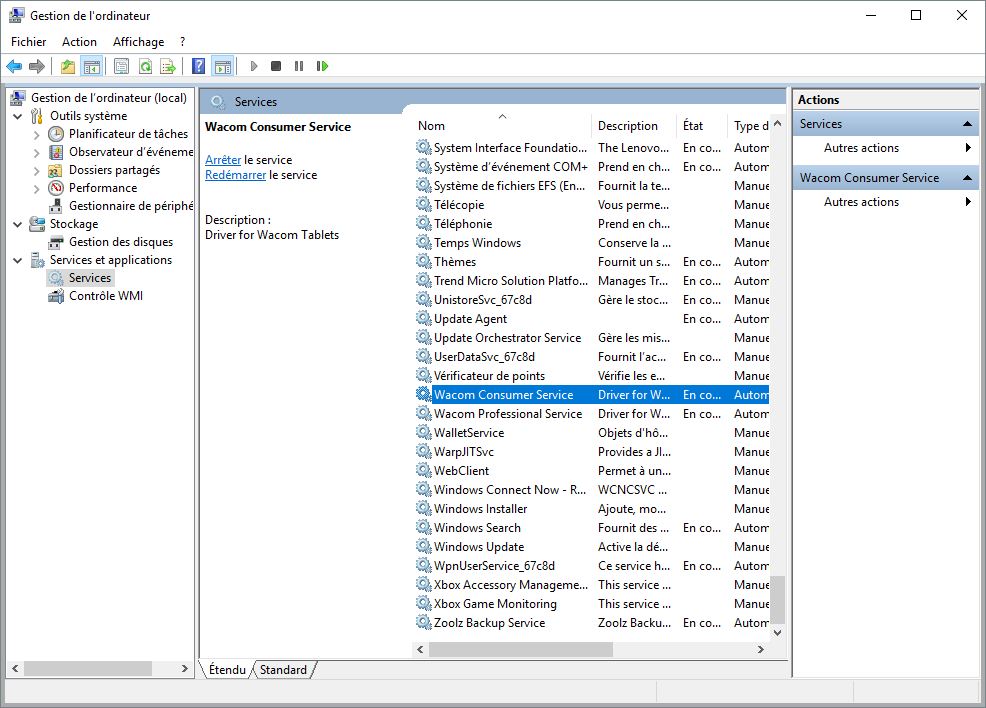Select the Xbox Game Monitoring row
986x708 pixels.
[x=592, y=604]
